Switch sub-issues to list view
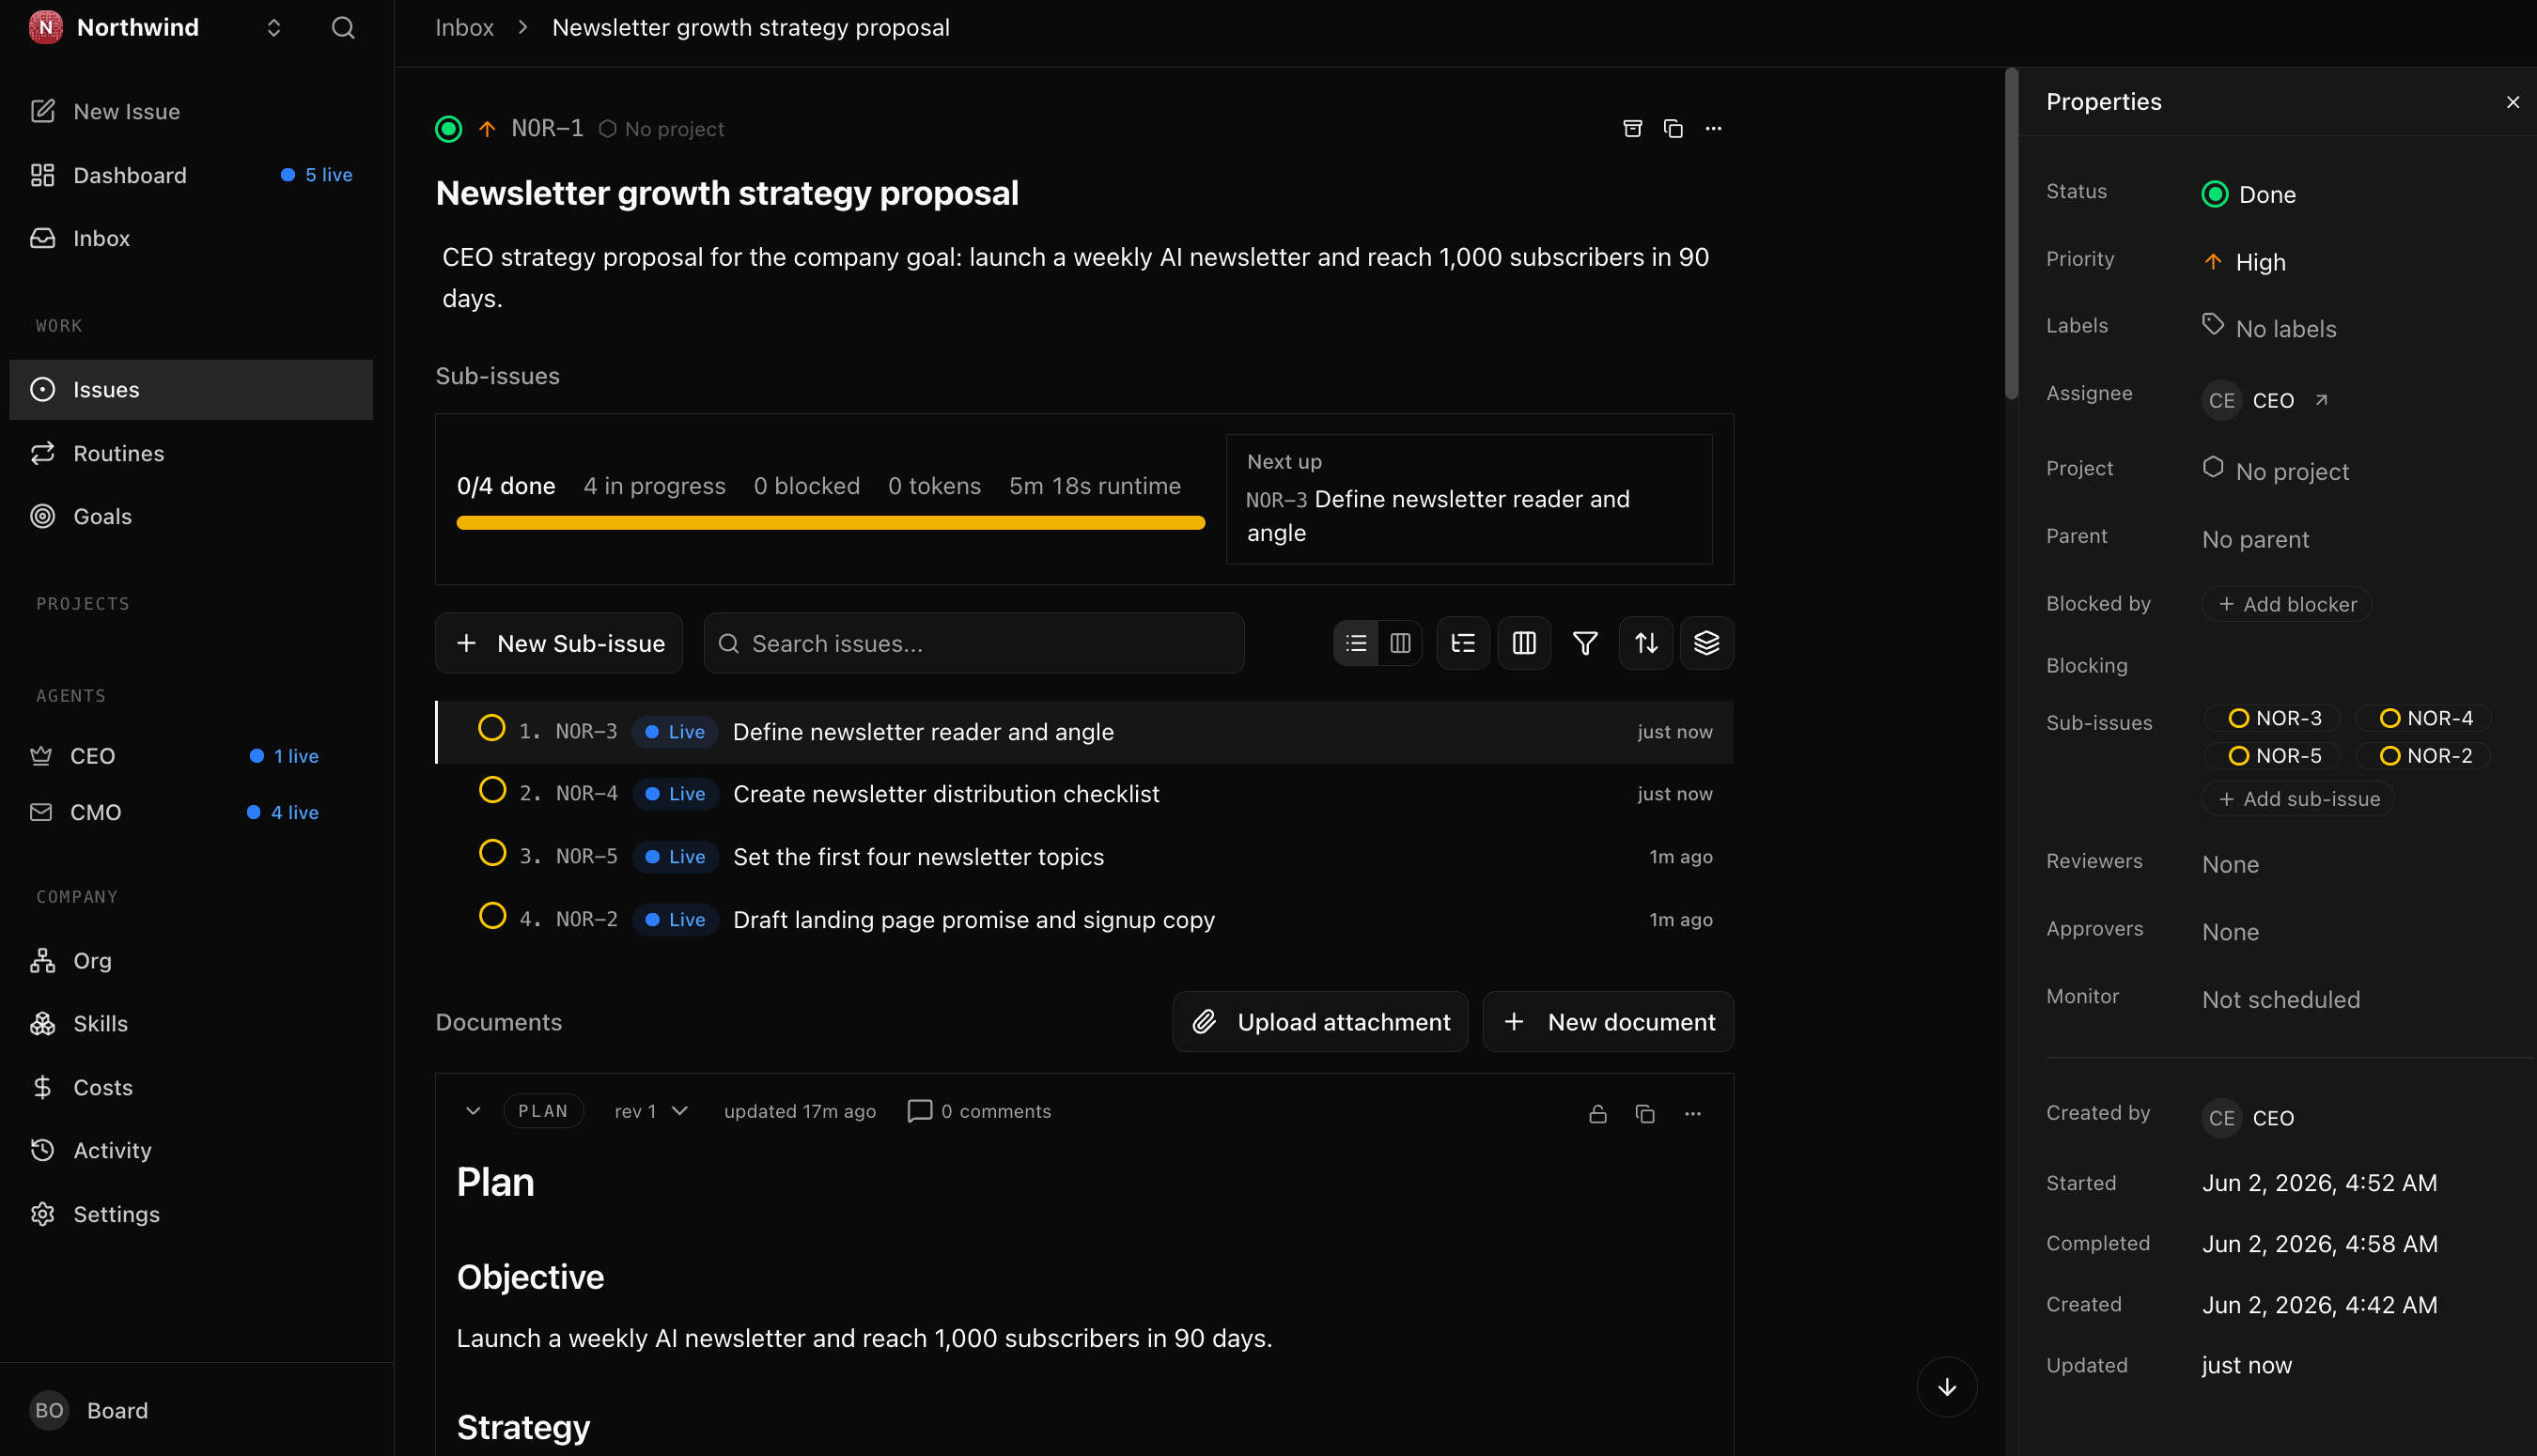The width and height of the screenshot is (2537, 1456). tap(1356, 643)
